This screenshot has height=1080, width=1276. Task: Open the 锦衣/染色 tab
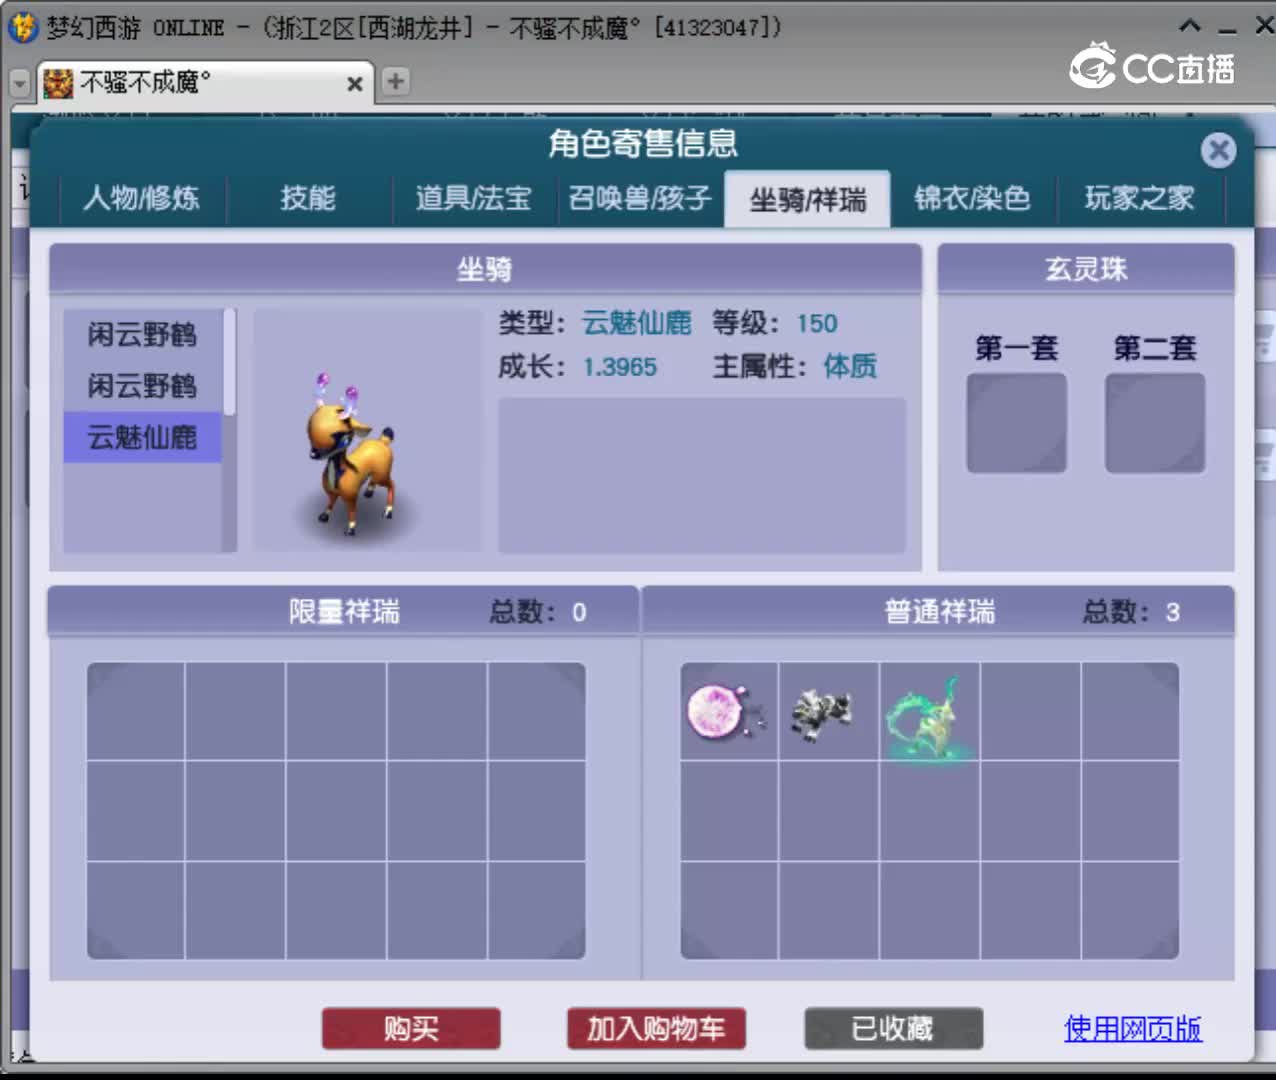pyautogui.click(x=973, y=198)
